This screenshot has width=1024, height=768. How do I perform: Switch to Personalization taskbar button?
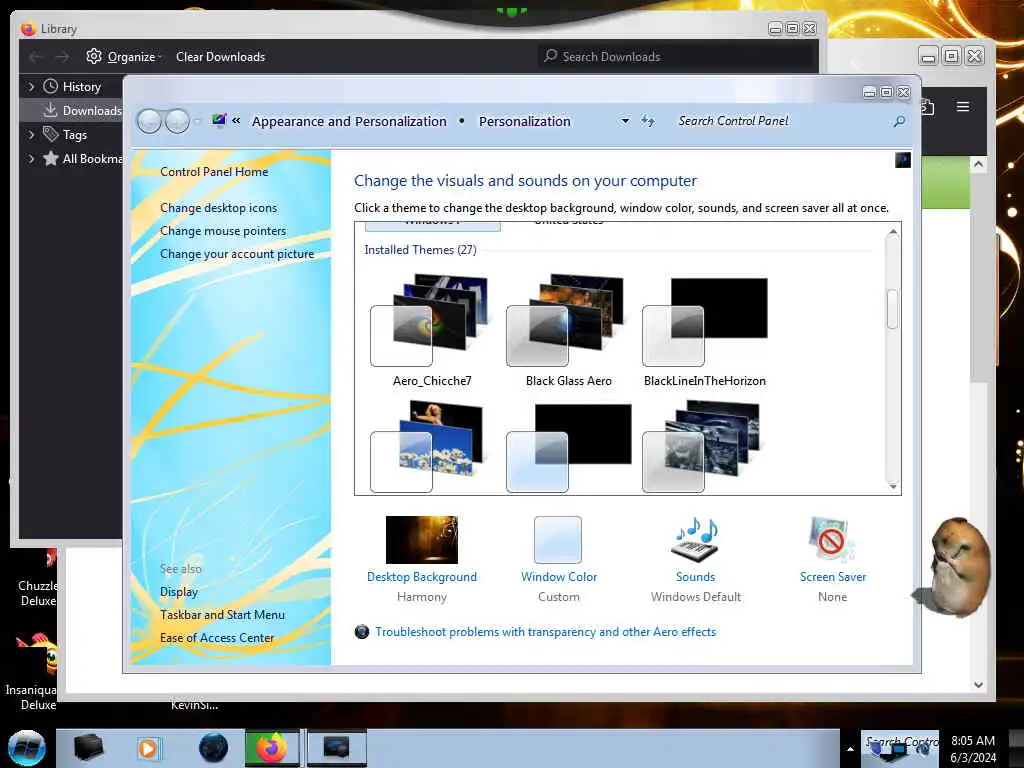(x=336, y=748)
